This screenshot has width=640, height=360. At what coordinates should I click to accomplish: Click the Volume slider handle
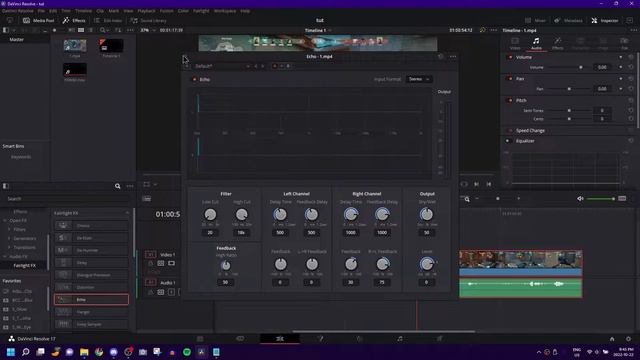click(x=581, y=67)
